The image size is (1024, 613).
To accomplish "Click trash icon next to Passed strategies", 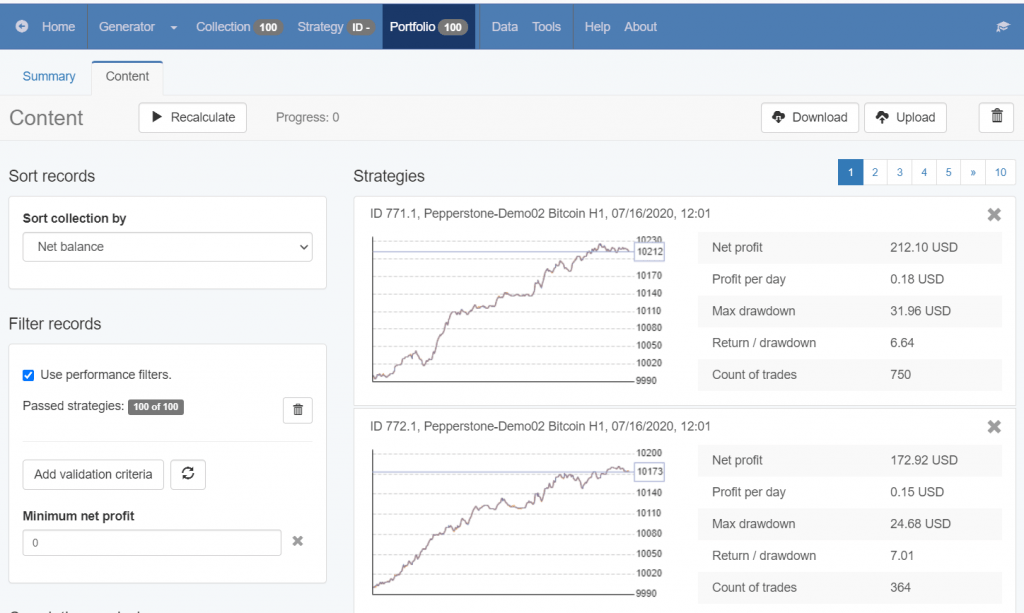I will (297, 409).
